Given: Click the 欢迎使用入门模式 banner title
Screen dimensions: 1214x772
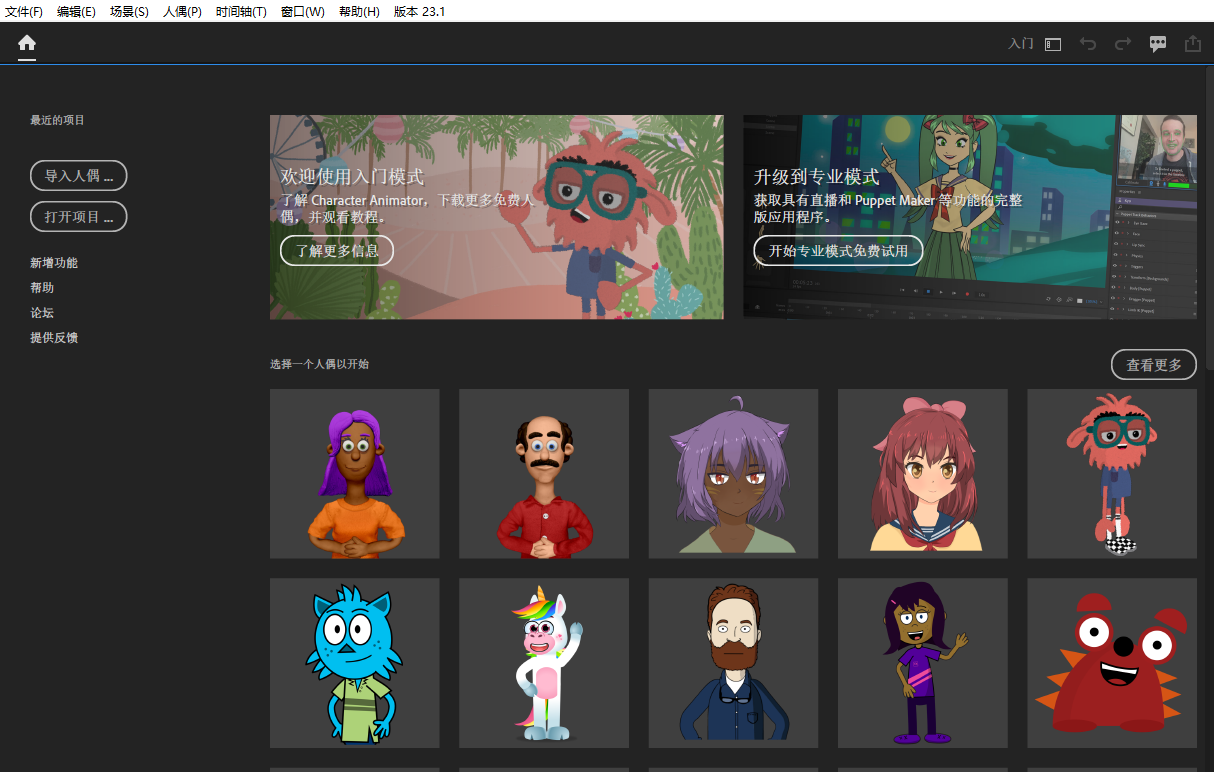Looking at the screenshot, I should (x=352, y=177).
